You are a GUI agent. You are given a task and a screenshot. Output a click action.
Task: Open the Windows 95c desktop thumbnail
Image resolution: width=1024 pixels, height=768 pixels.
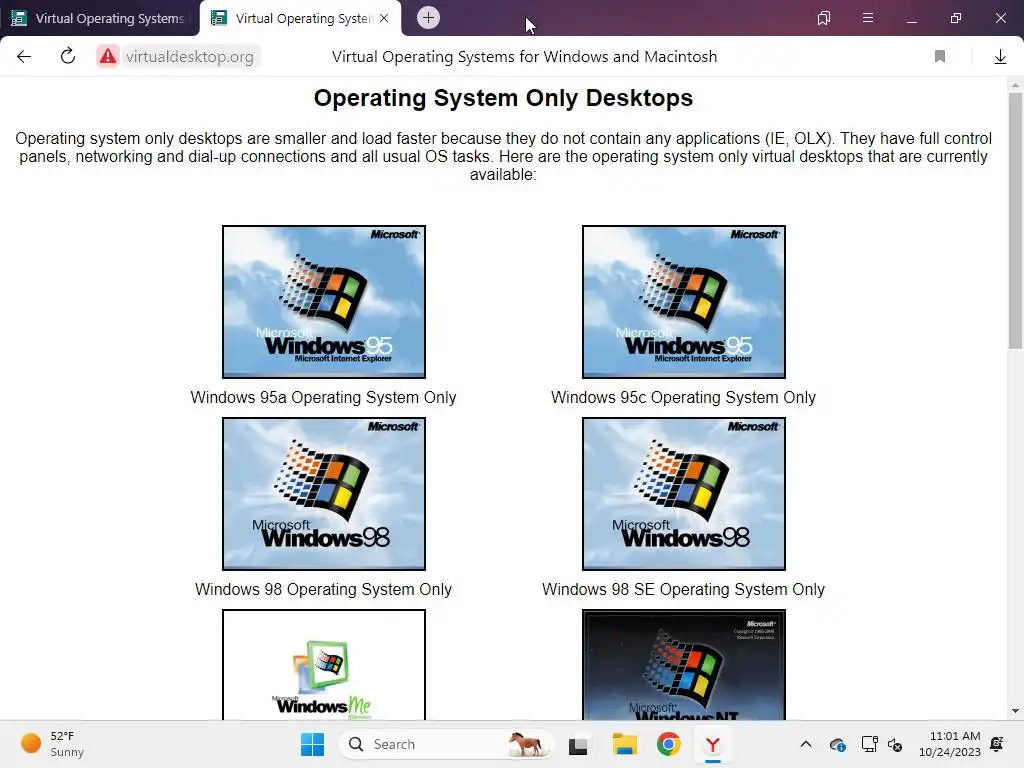(x=684, y=302)
